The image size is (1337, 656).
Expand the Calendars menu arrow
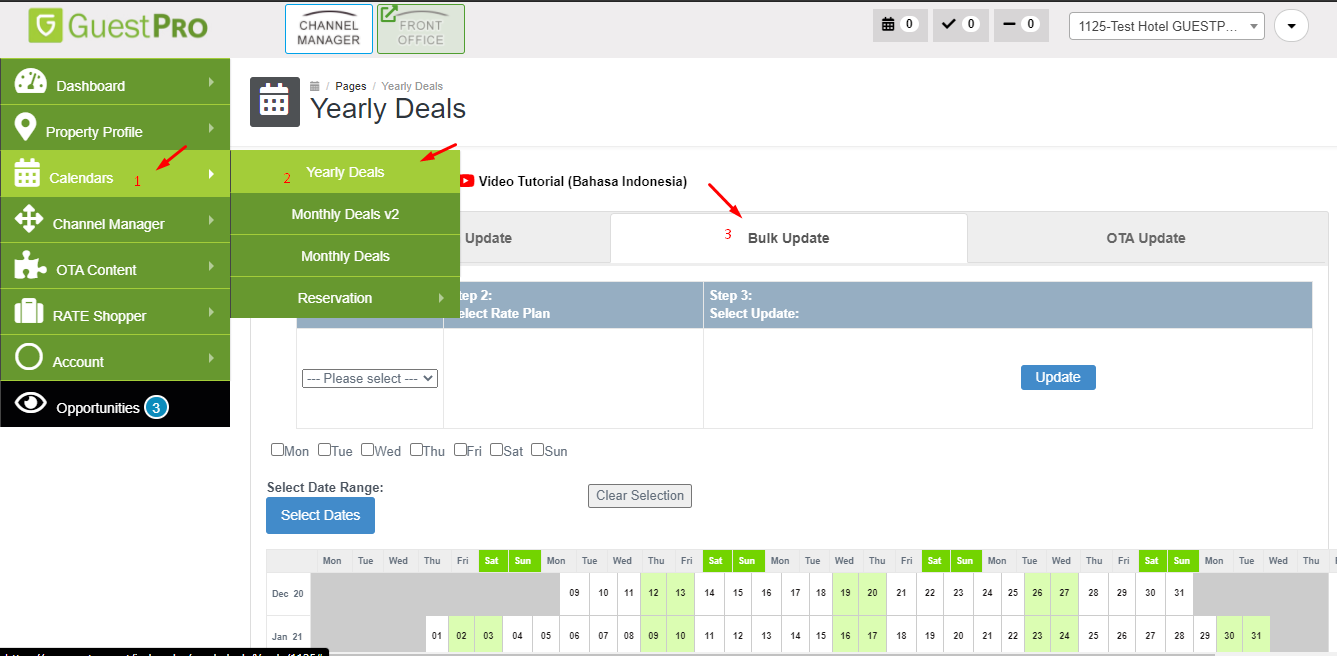click(211, 175)
